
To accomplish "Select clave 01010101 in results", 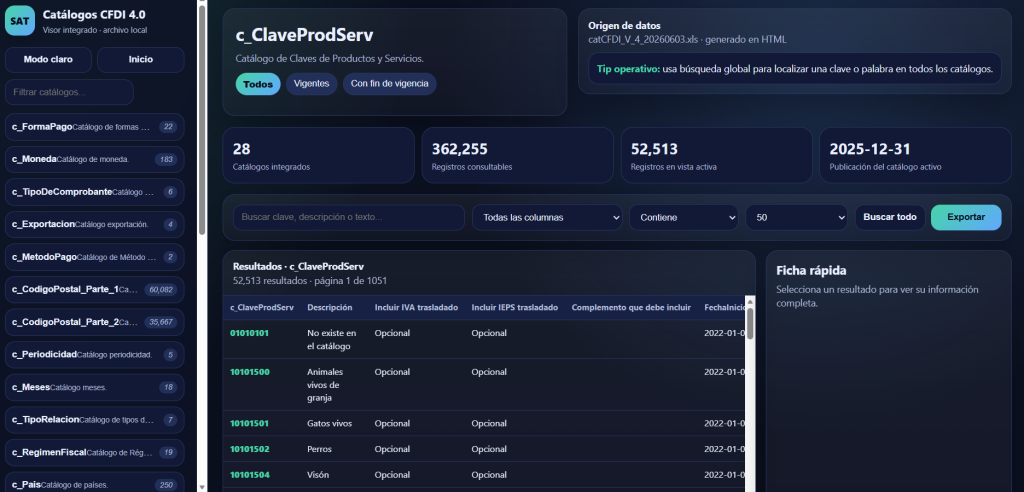I will (249, 333).
